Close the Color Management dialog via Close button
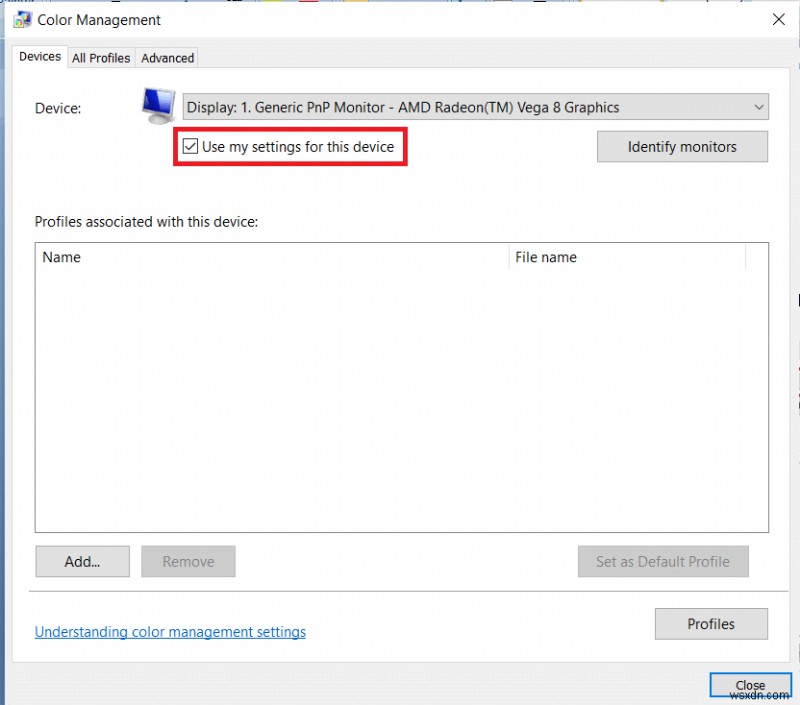The height and width of the screenshot is (705, 800). (750, 685)
